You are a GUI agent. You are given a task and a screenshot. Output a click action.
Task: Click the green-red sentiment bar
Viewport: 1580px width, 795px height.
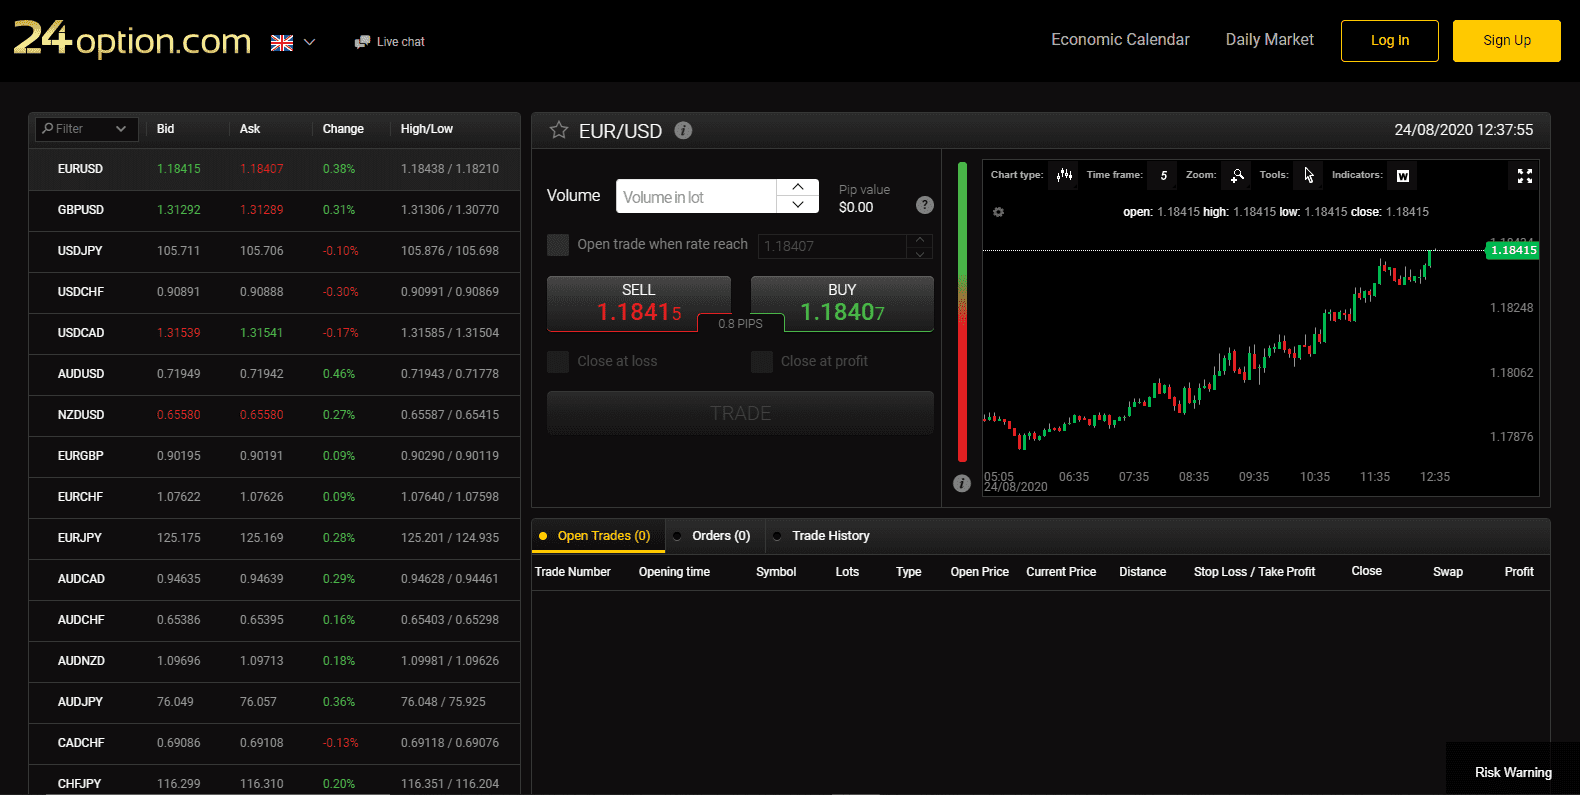963,311
